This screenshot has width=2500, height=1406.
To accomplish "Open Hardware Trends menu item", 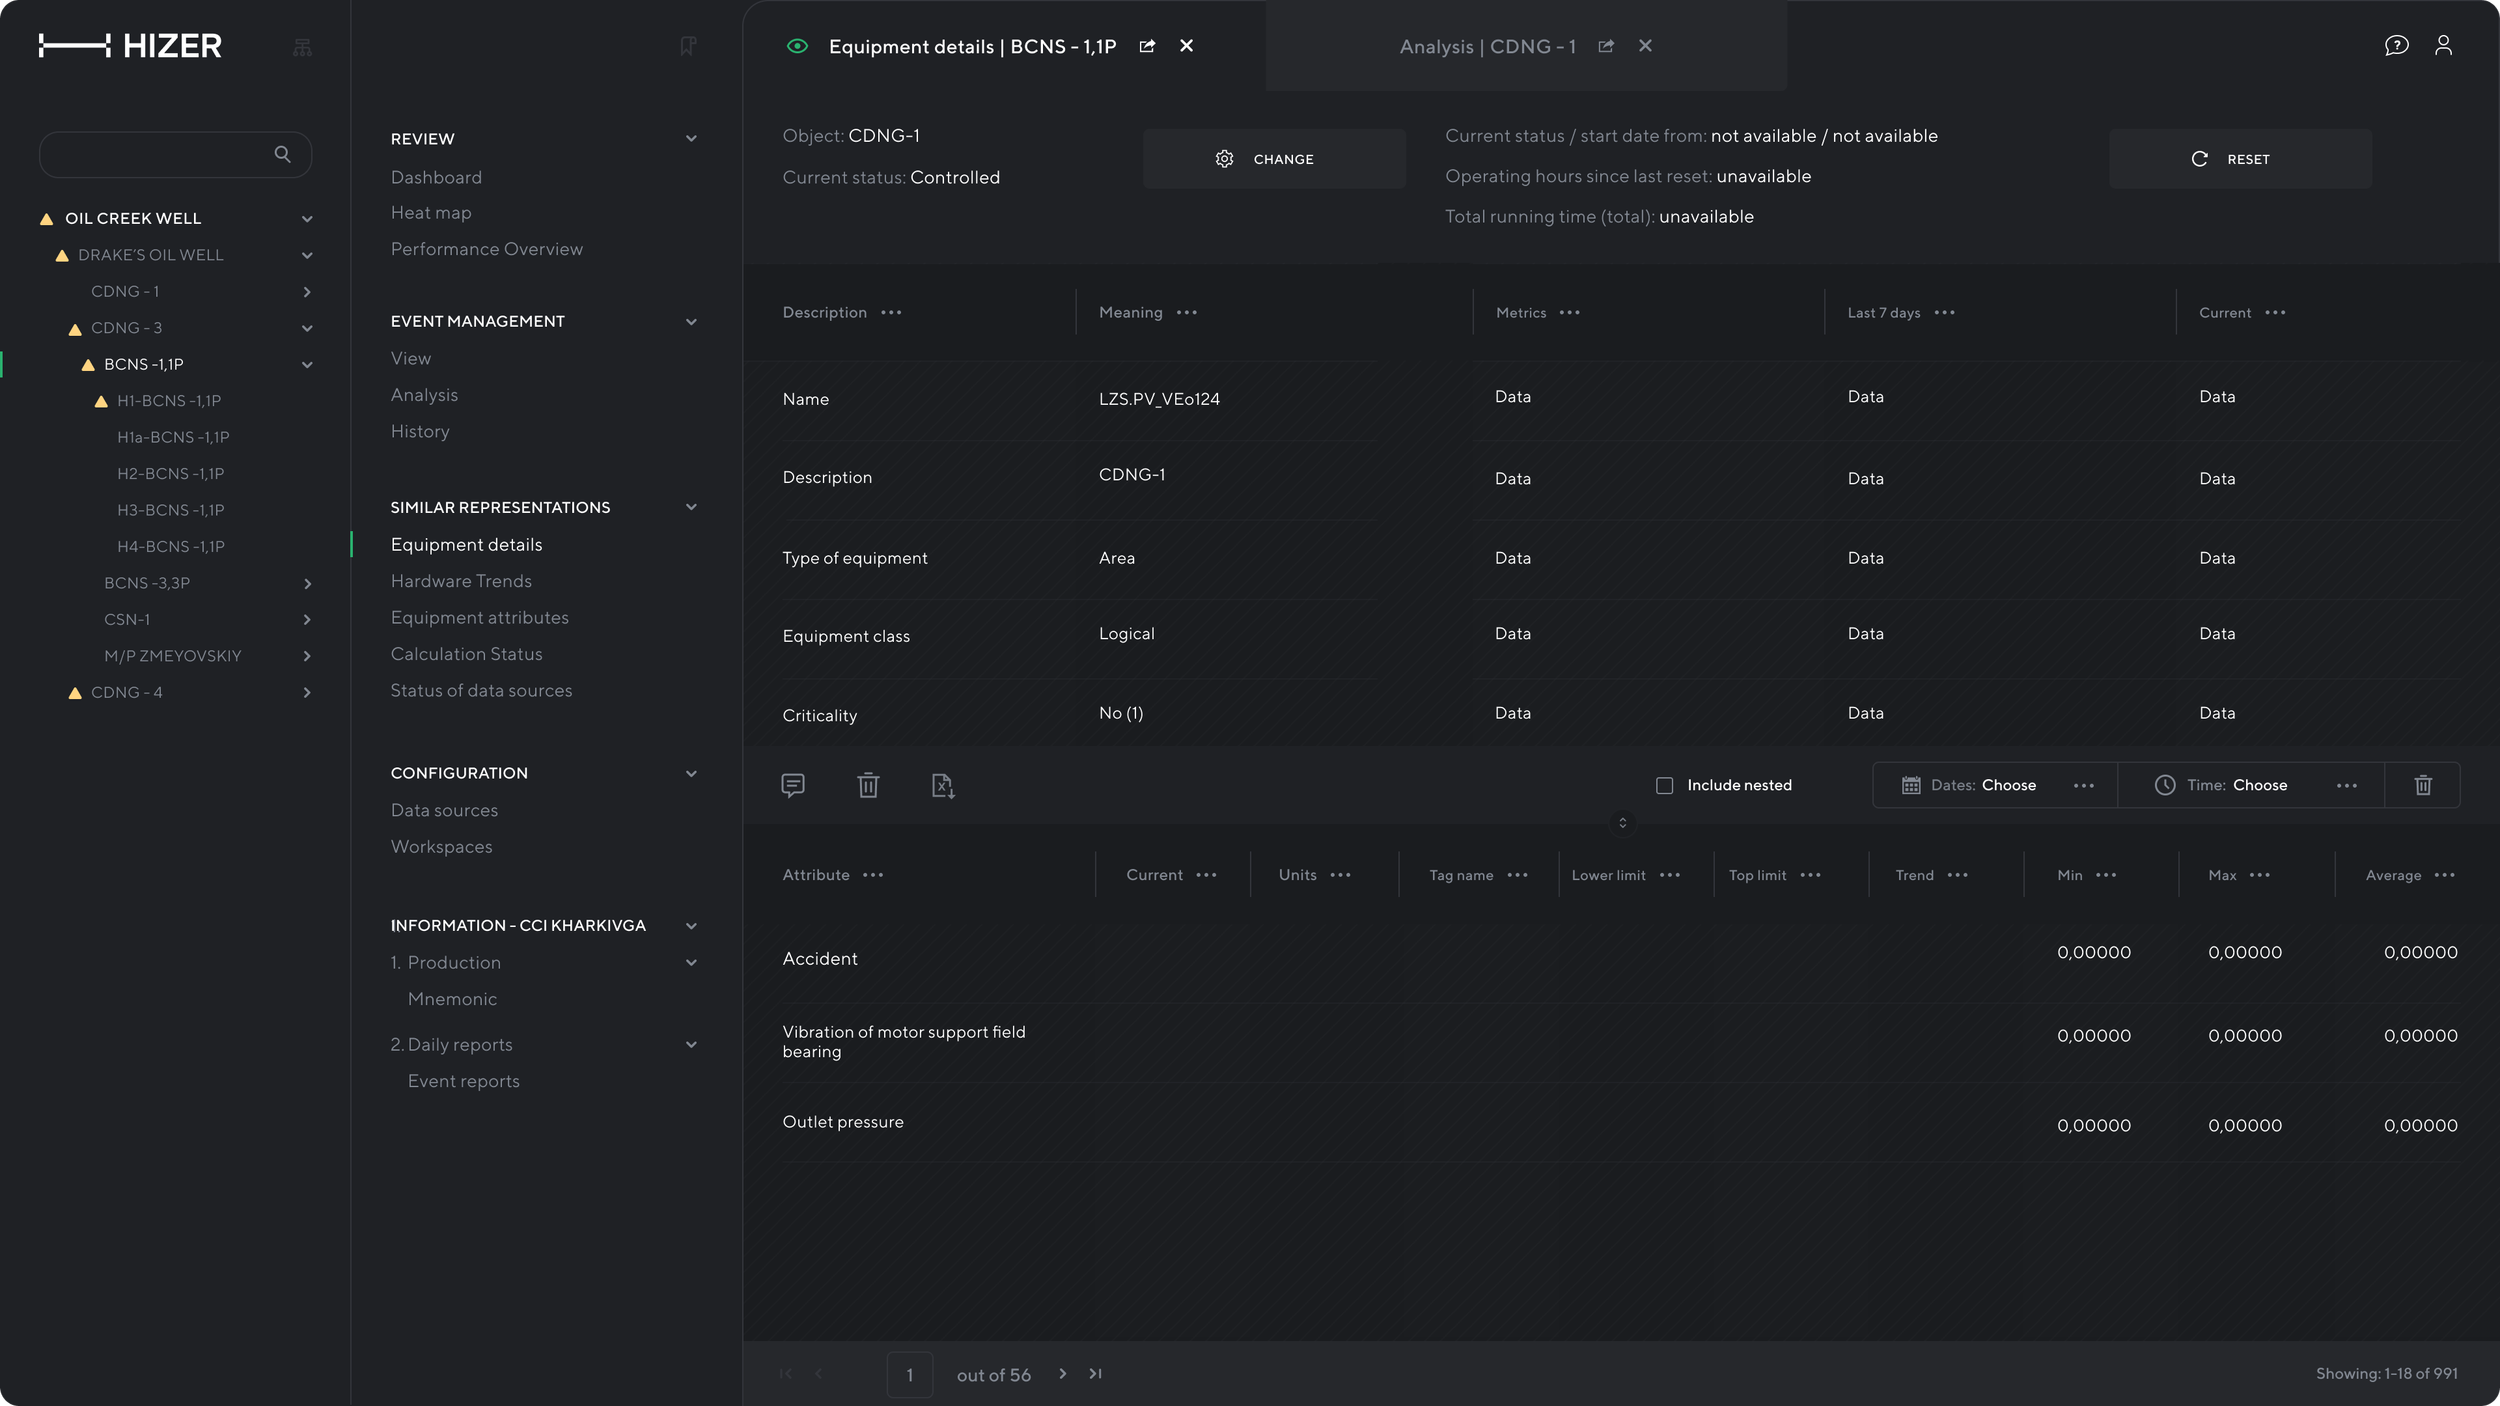I will point(461,581).
